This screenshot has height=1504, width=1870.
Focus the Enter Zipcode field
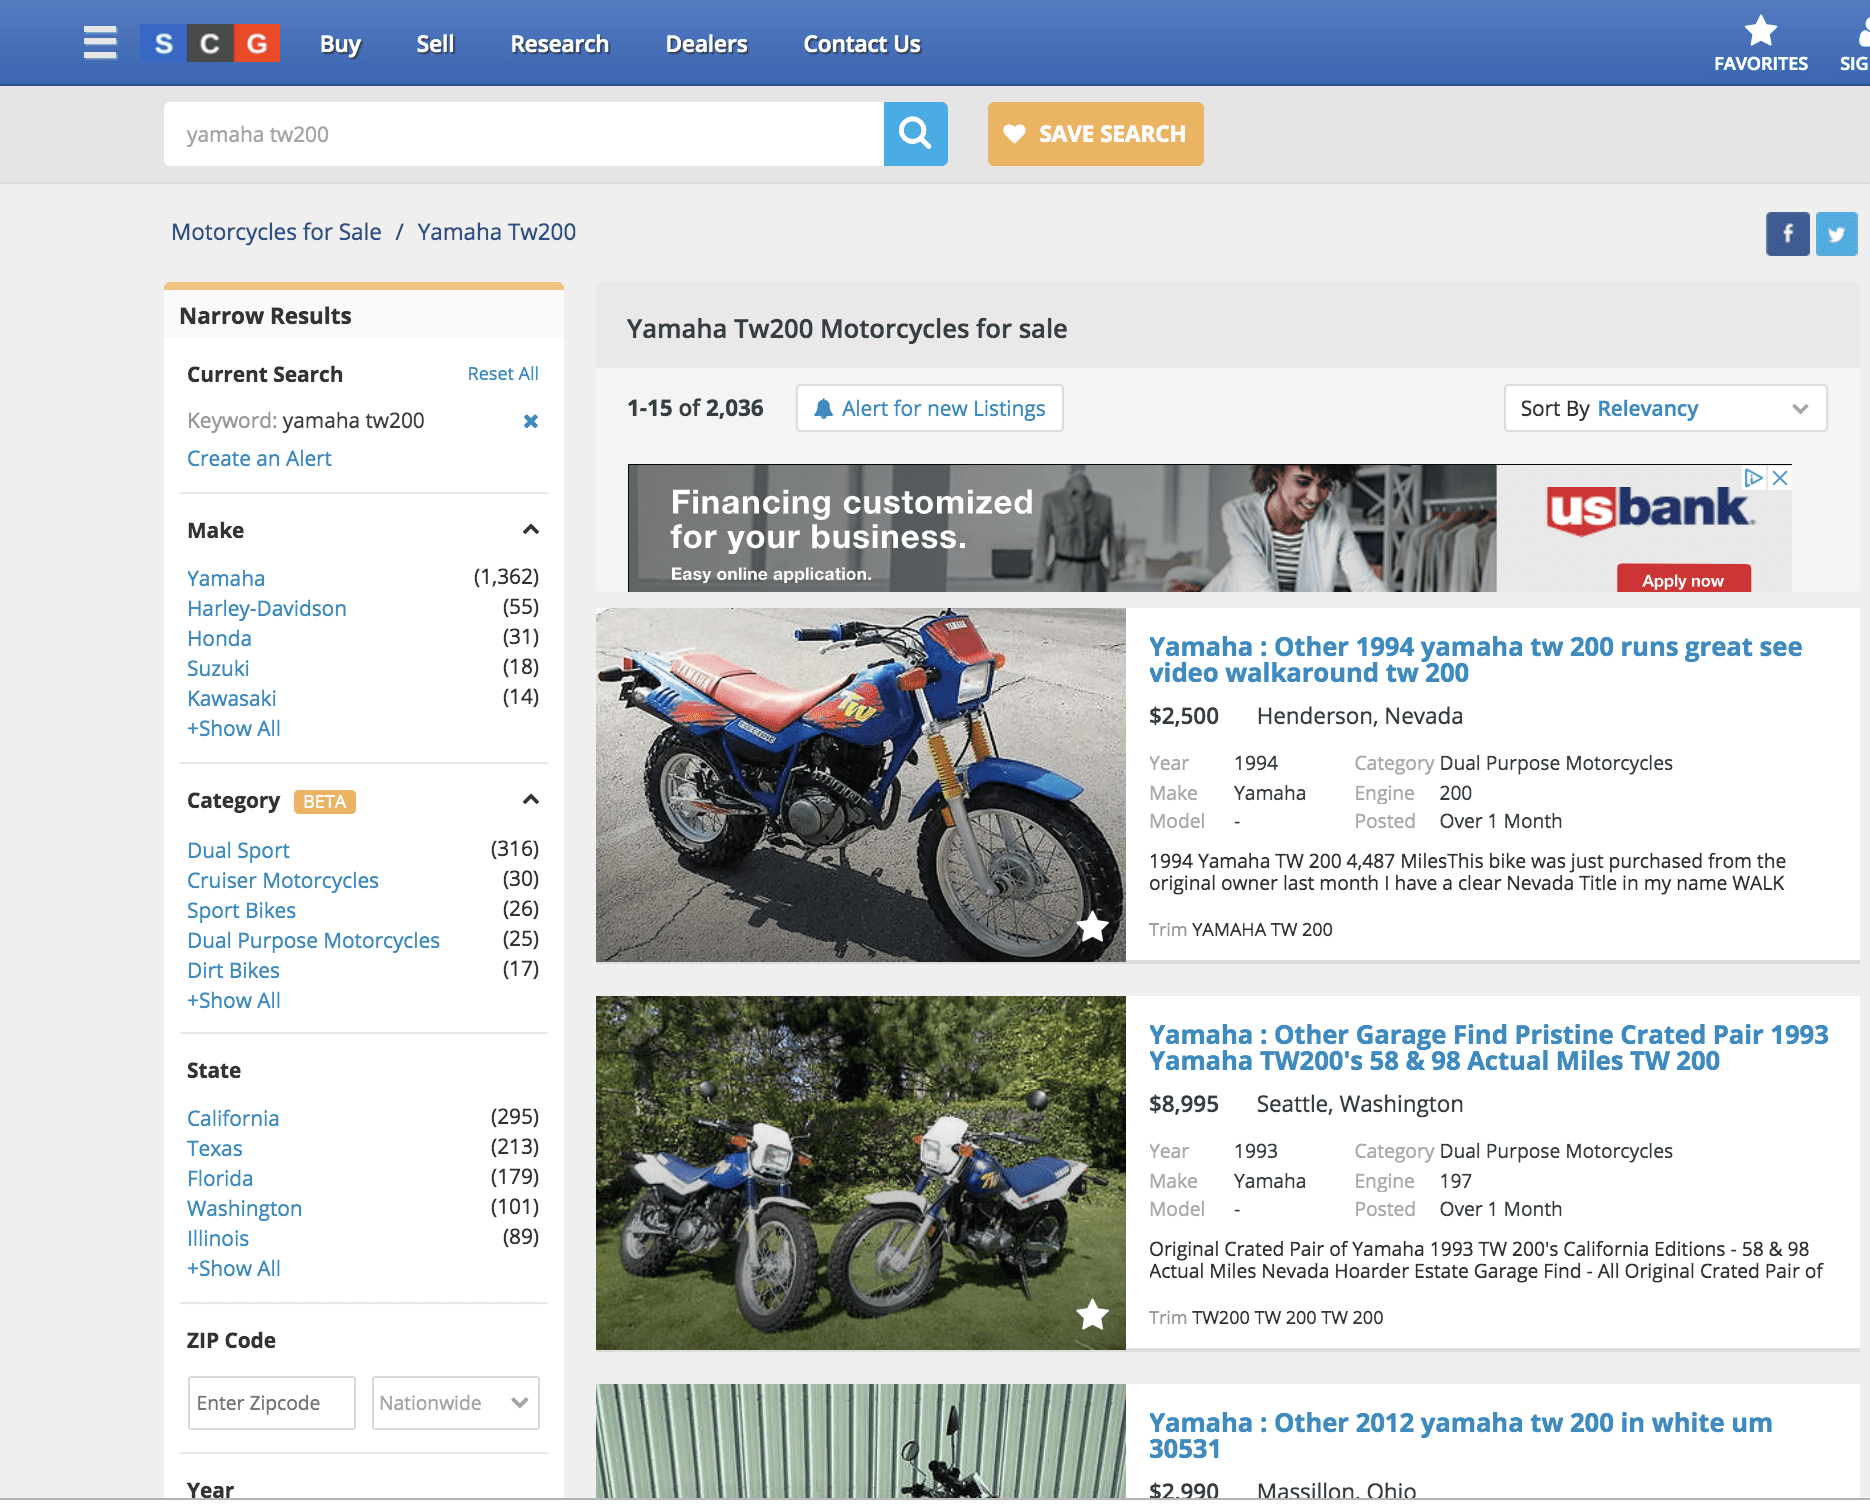point(271,1402)
